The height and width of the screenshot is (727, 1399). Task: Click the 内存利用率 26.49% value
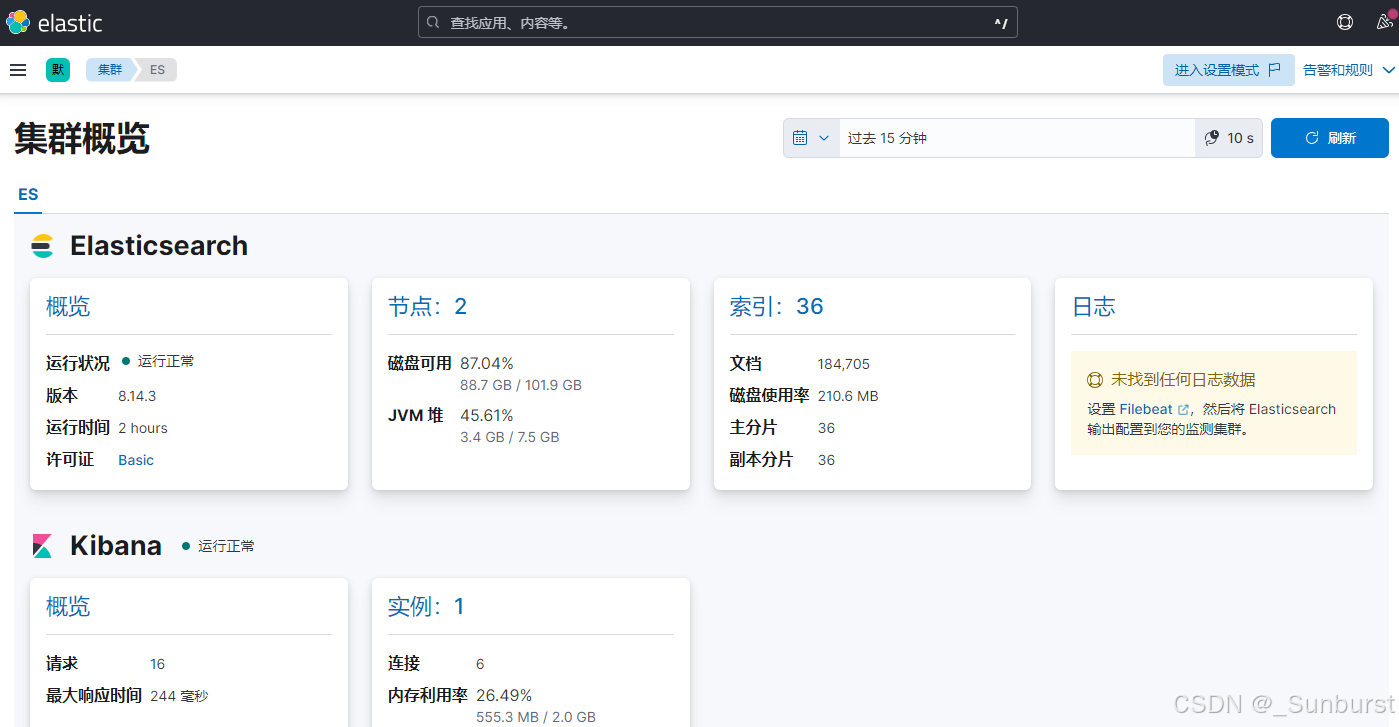[504, 695]
